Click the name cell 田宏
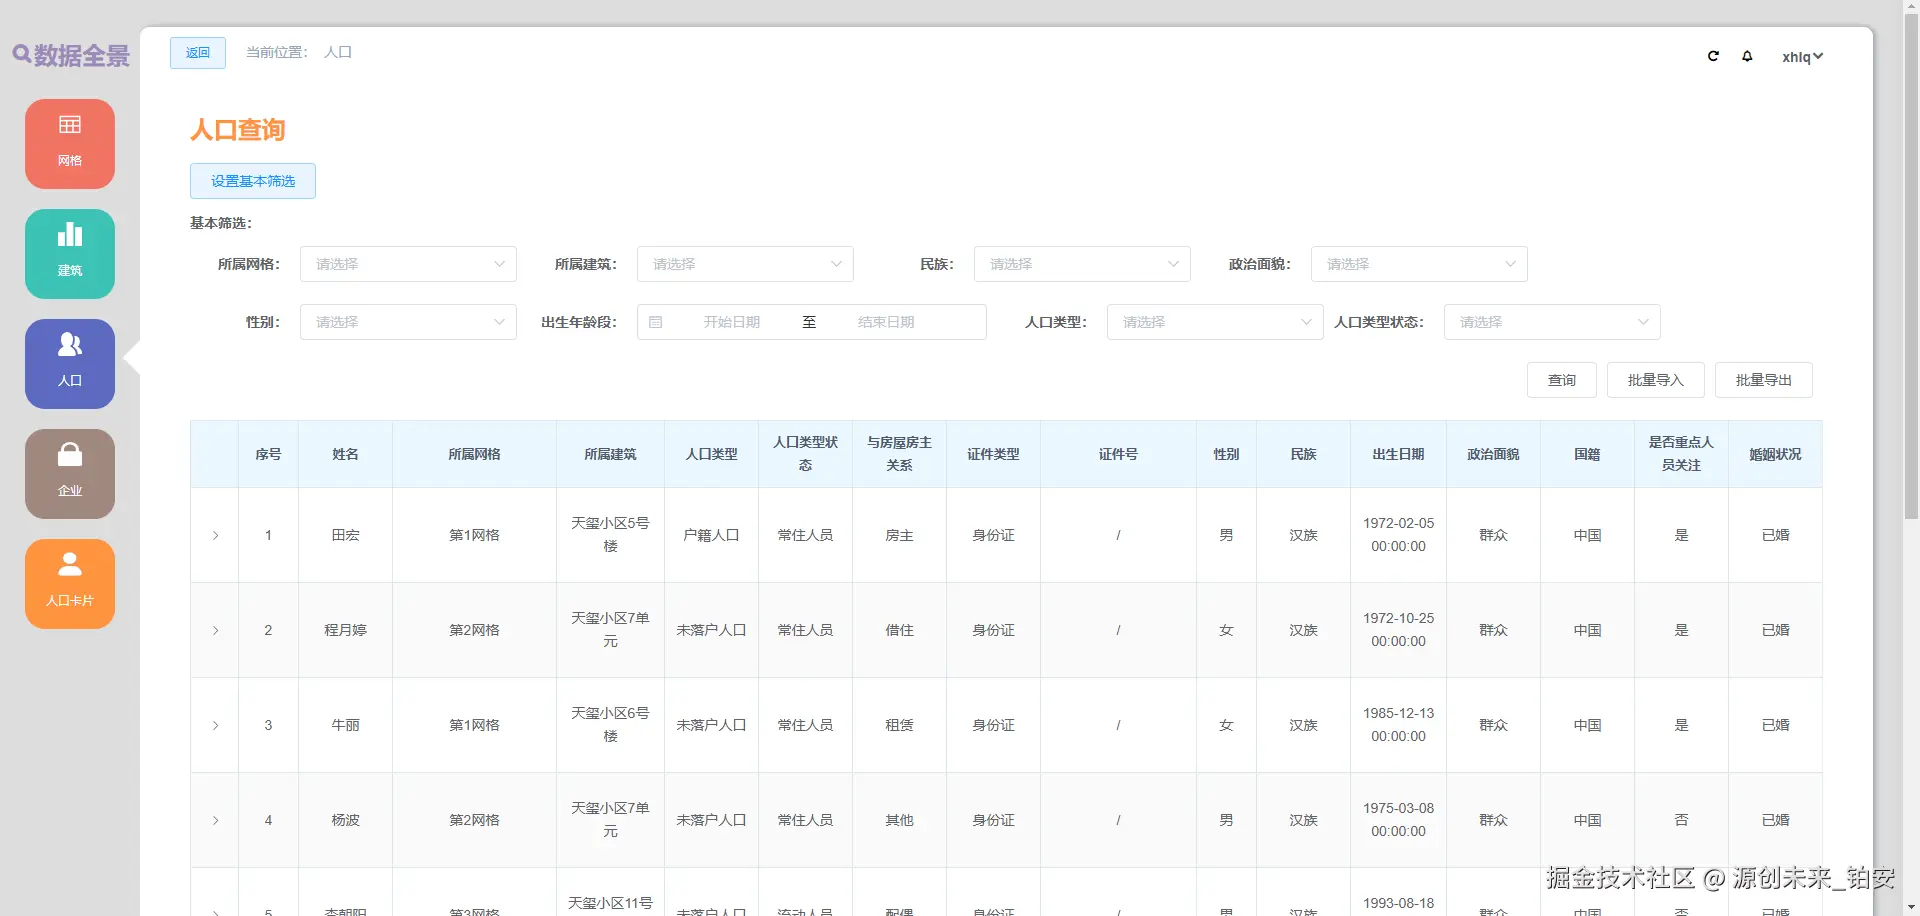 345,536
